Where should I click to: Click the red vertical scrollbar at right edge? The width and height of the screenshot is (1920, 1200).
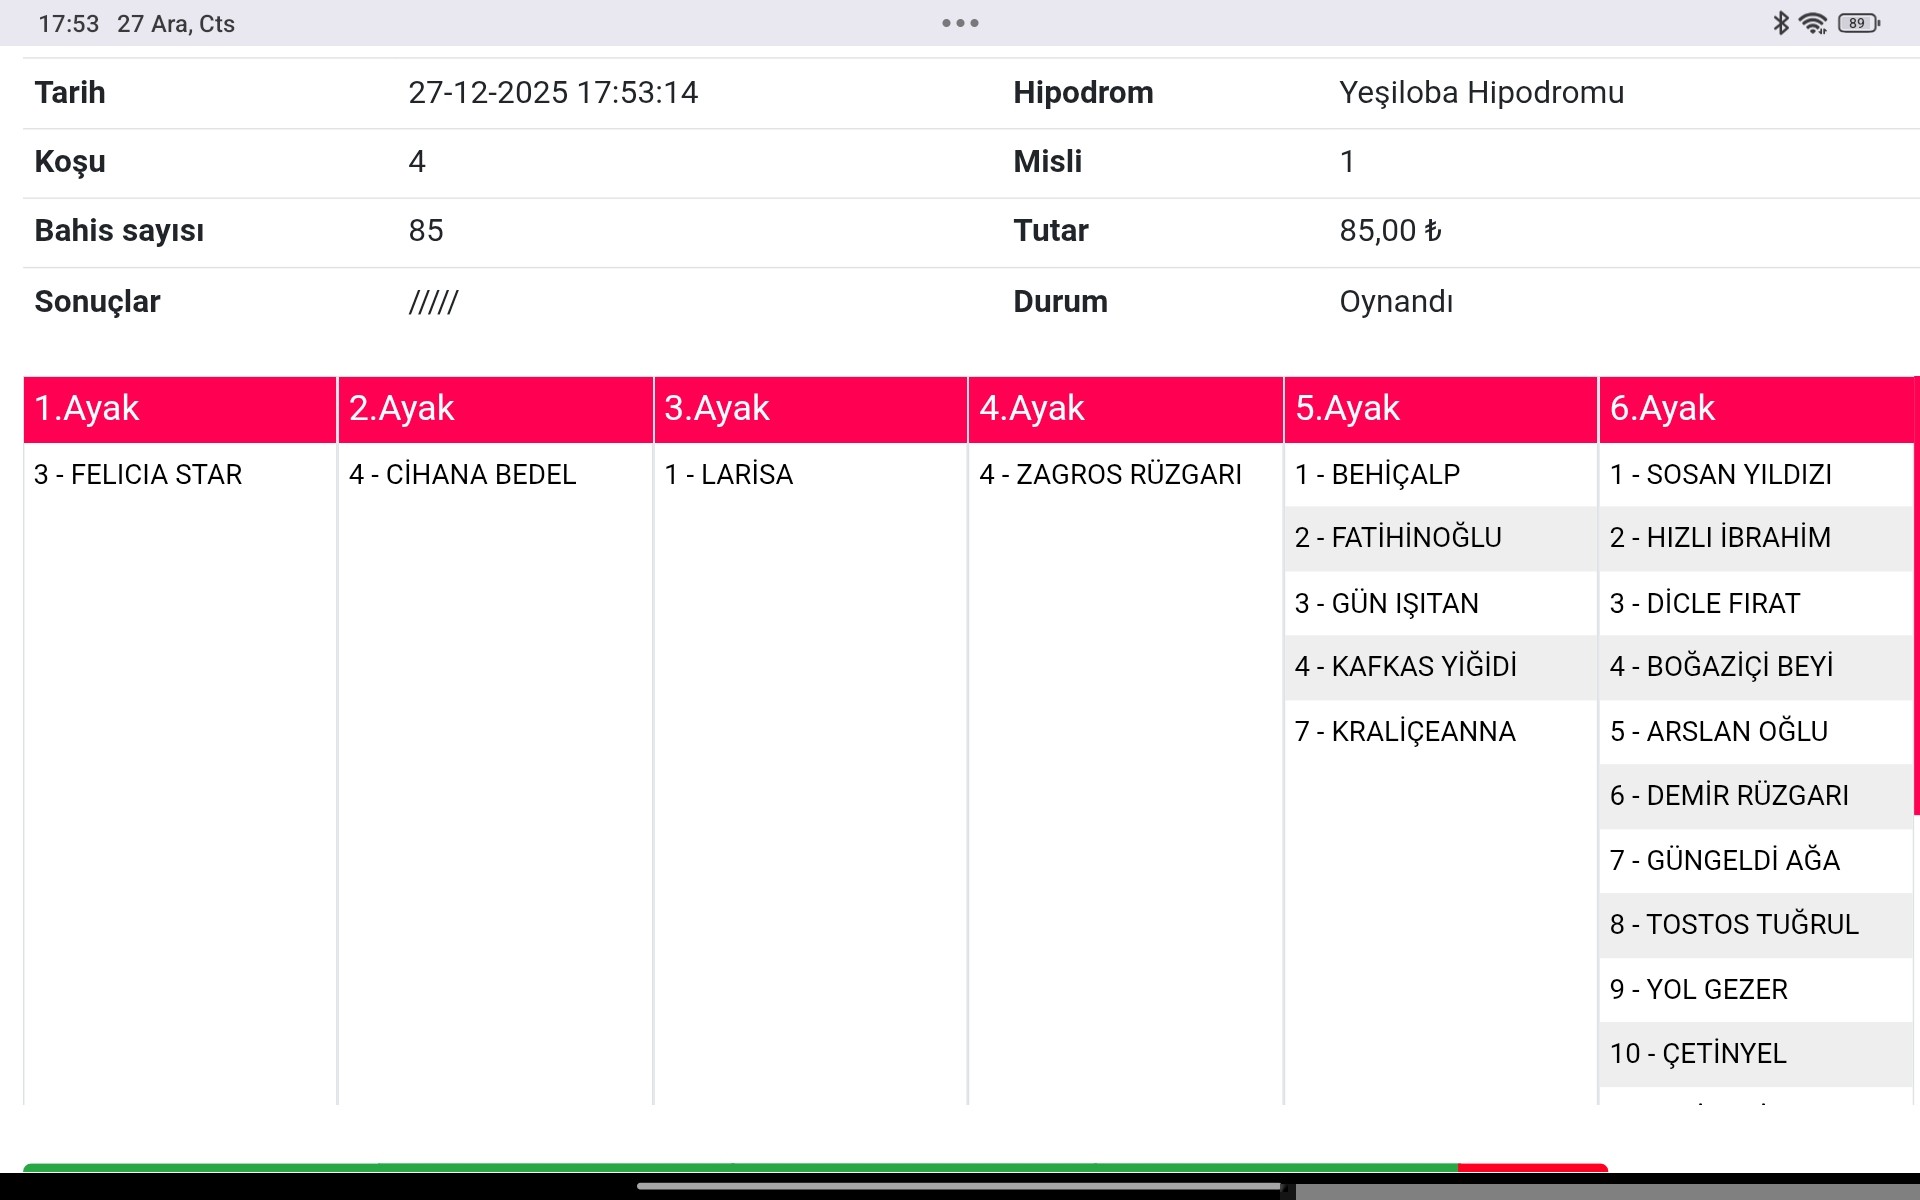click(1916, 596)
